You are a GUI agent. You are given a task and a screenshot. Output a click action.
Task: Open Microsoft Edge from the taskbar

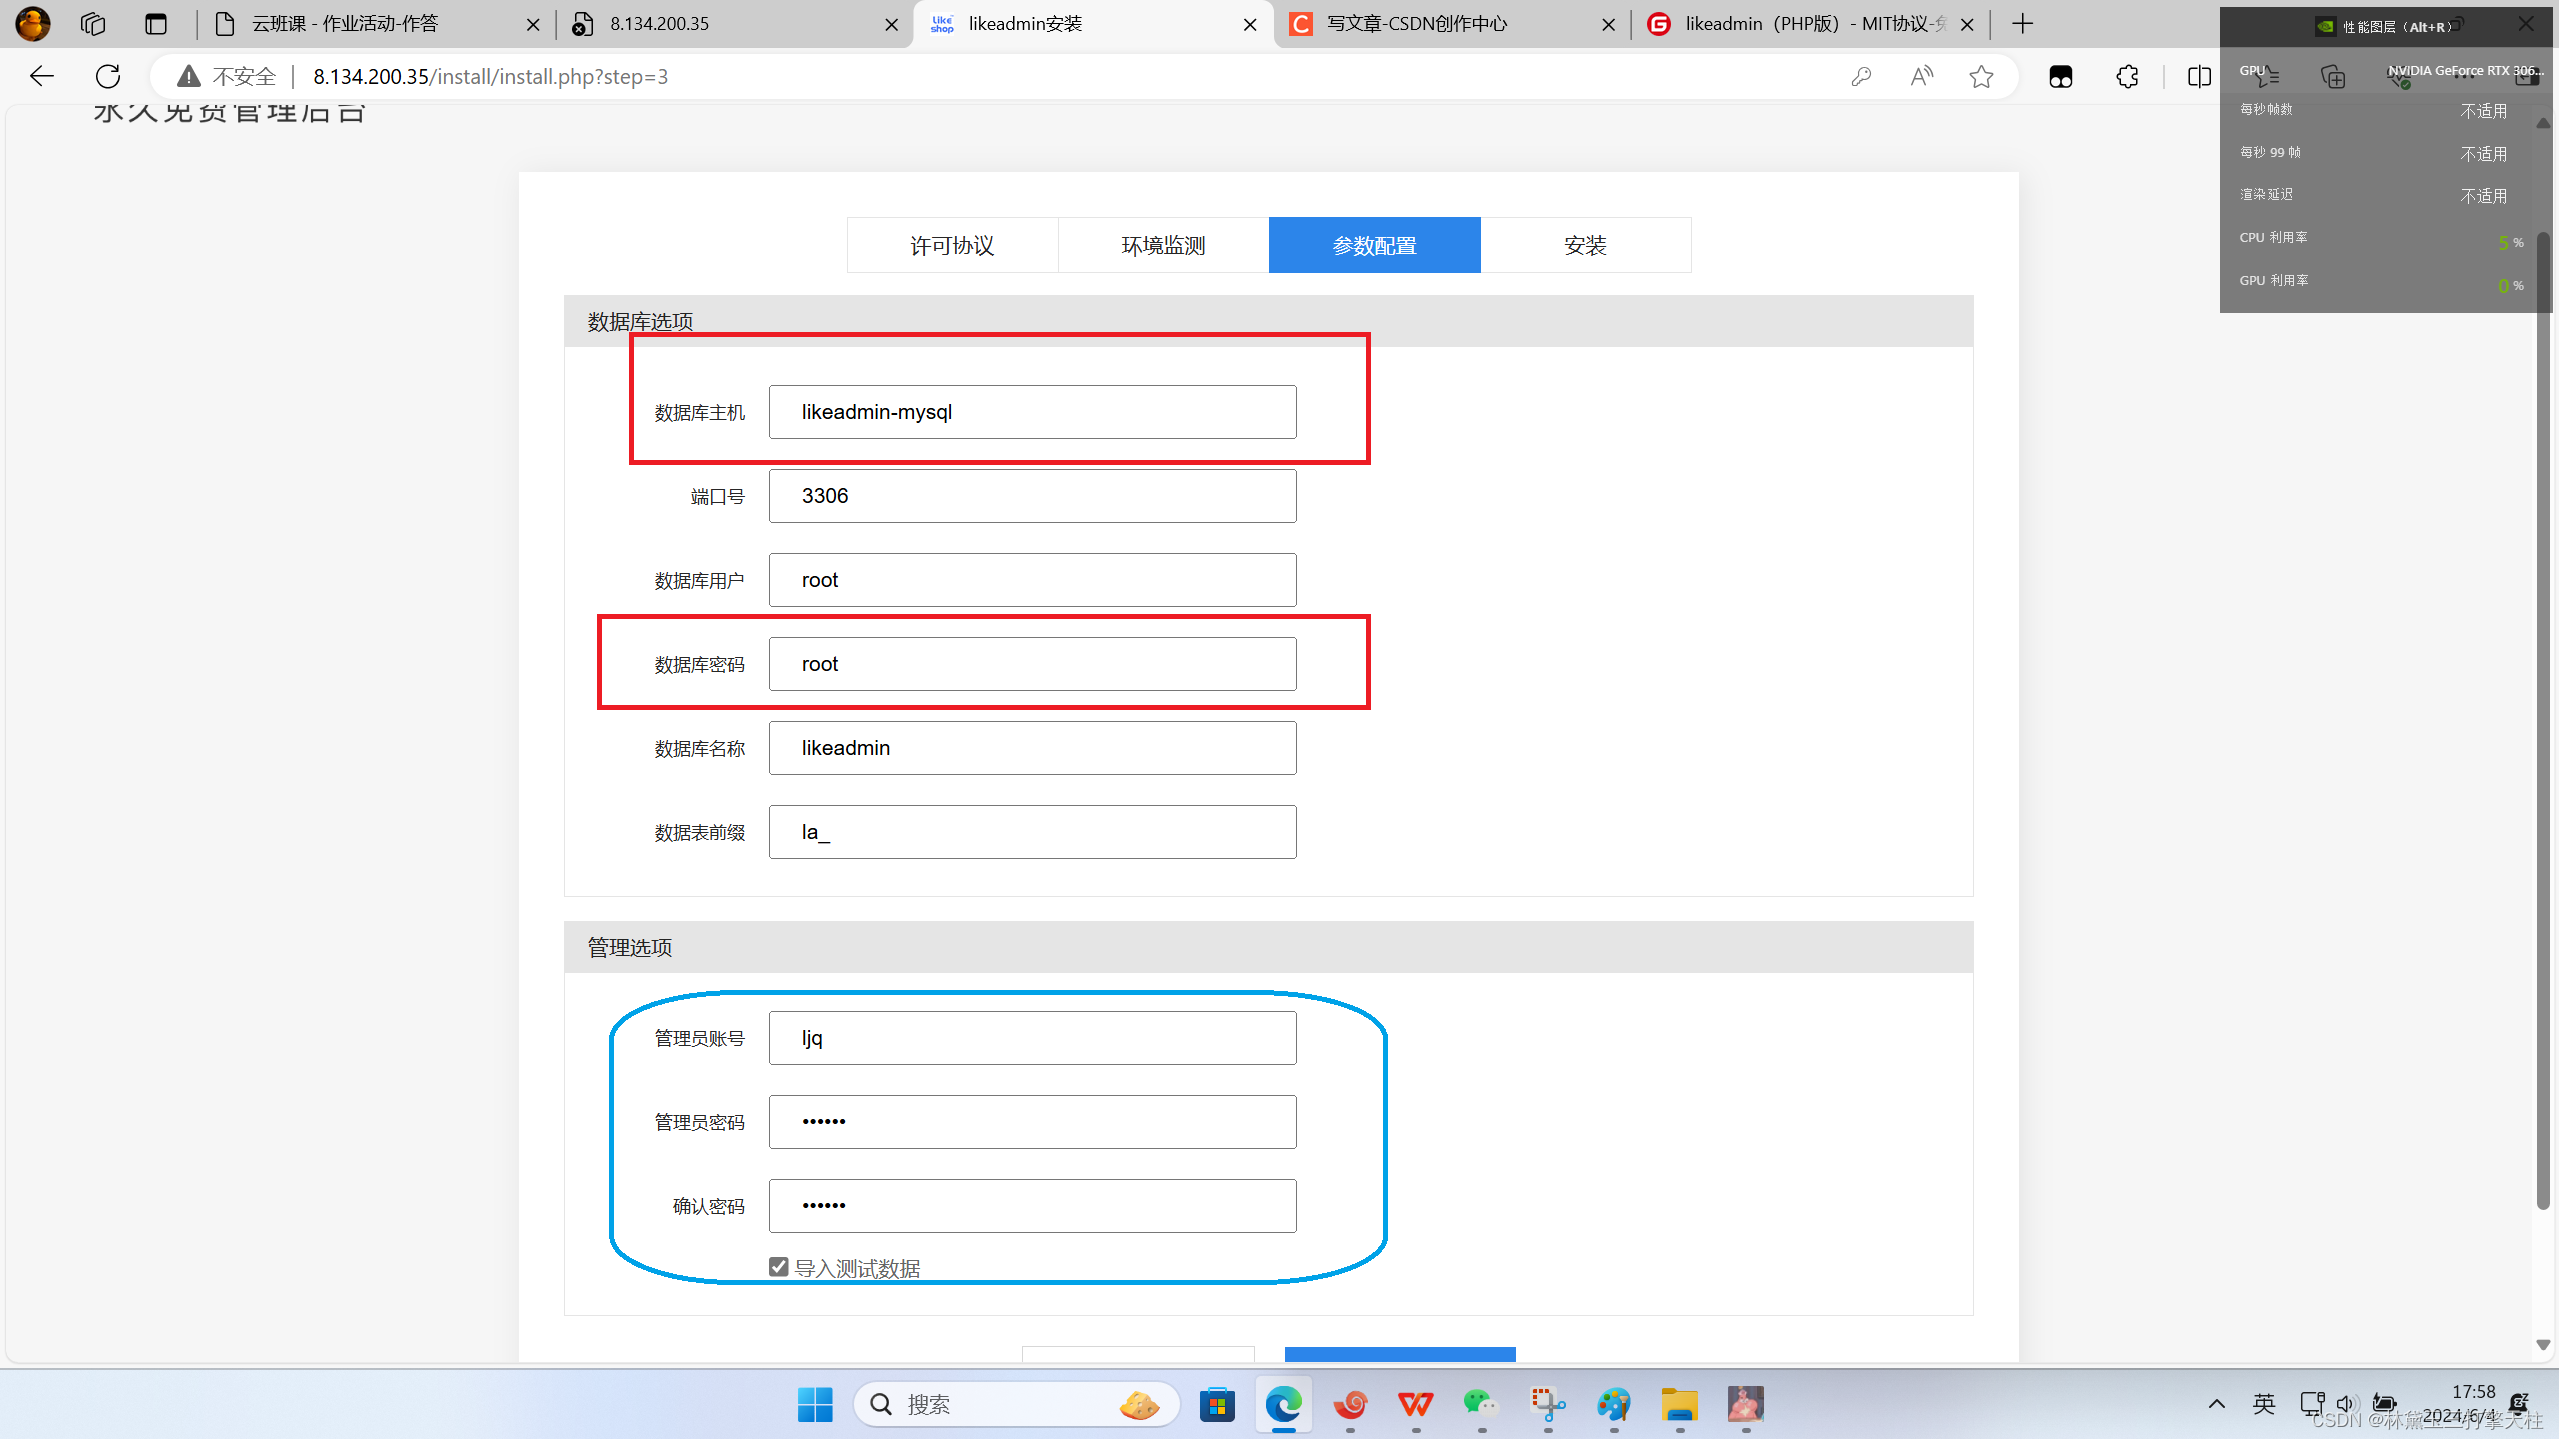click(1283, 1404)
